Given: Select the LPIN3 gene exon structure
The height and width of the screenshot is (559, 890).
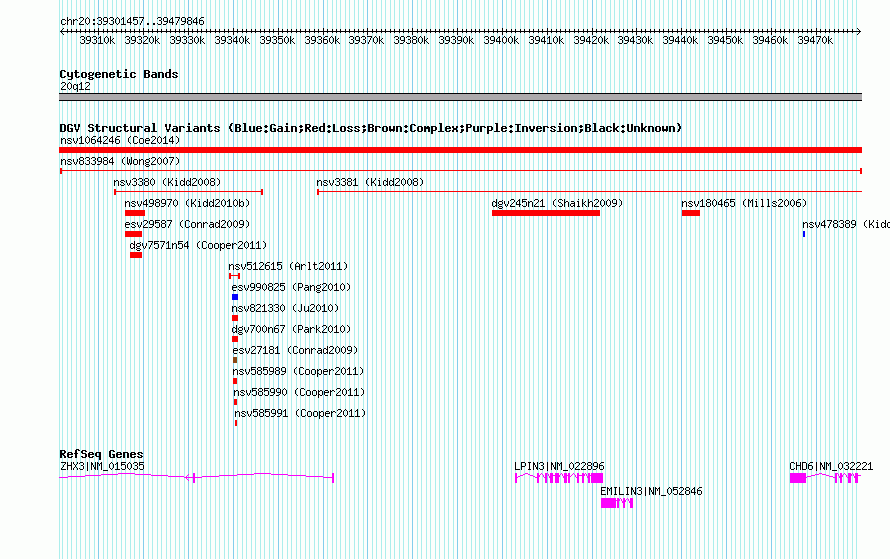Looking at the screenshot, I should (559, 478).
